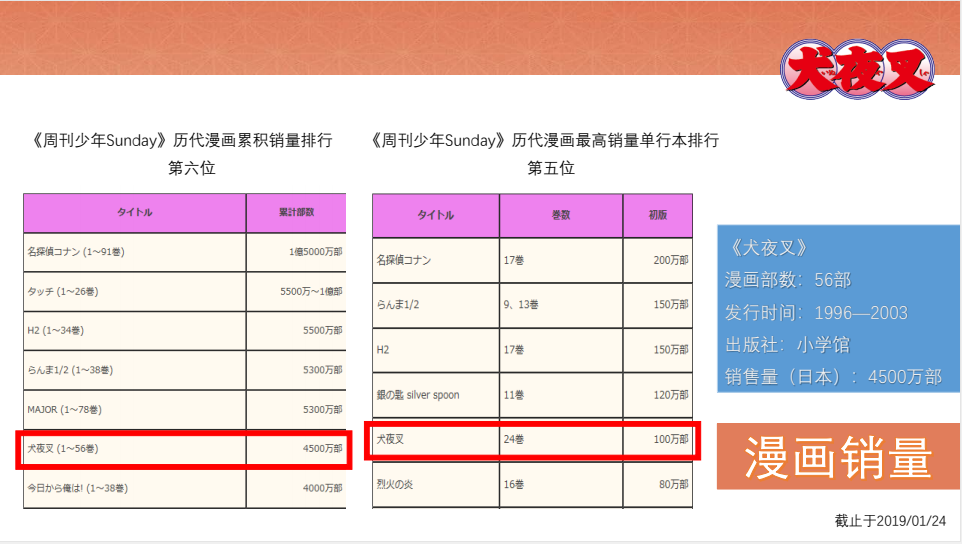Select the cell 銀の匙 silver spoon
The width and height of the screenshot is (962, 544).
(436, 395)
